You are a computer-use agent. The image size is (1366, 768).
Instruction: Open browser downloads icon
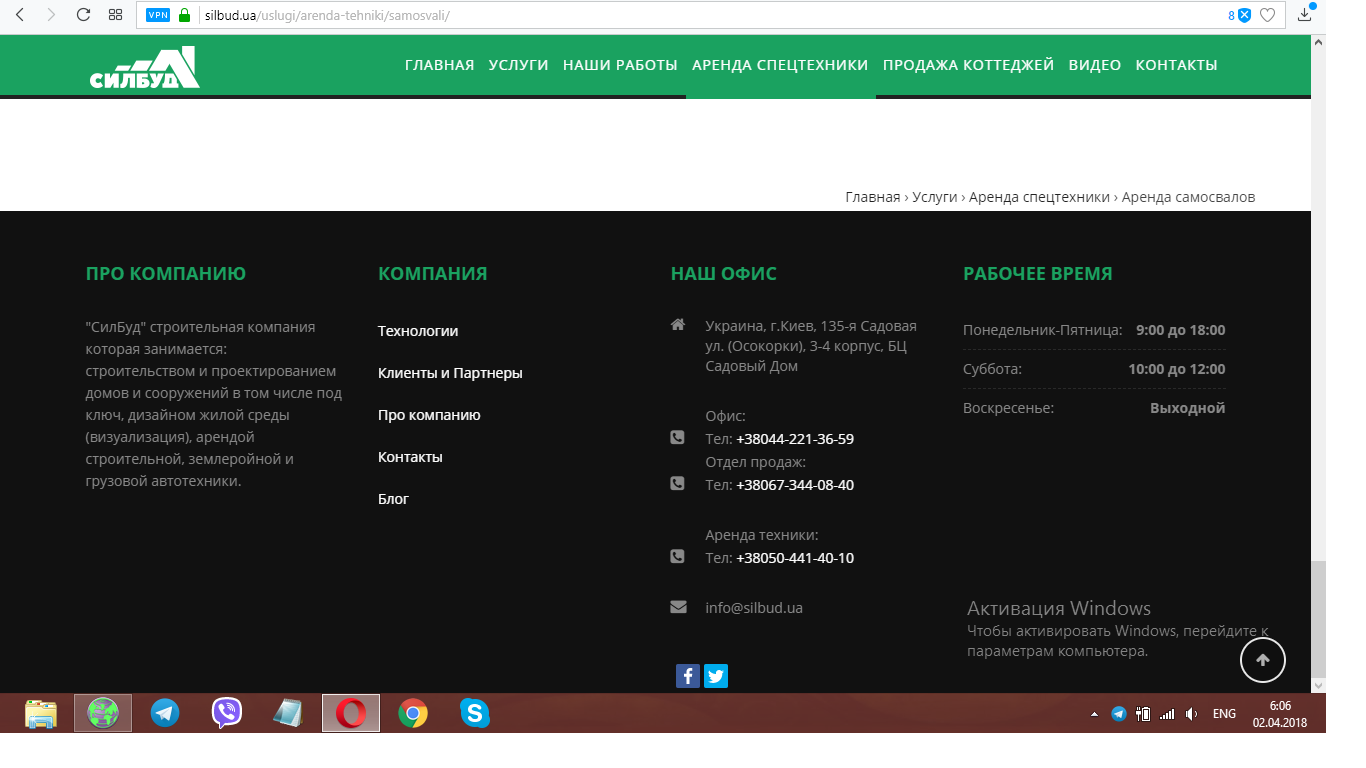(x=1305, y=14)
